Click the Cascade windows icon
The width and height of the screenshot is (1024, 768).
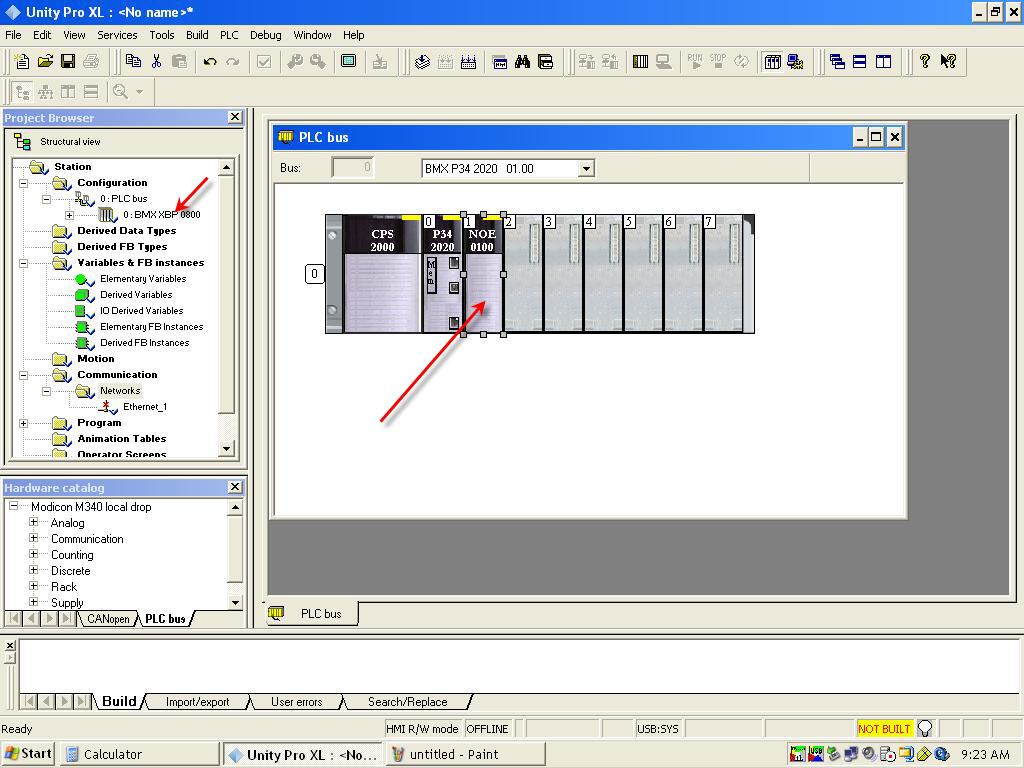837,61
